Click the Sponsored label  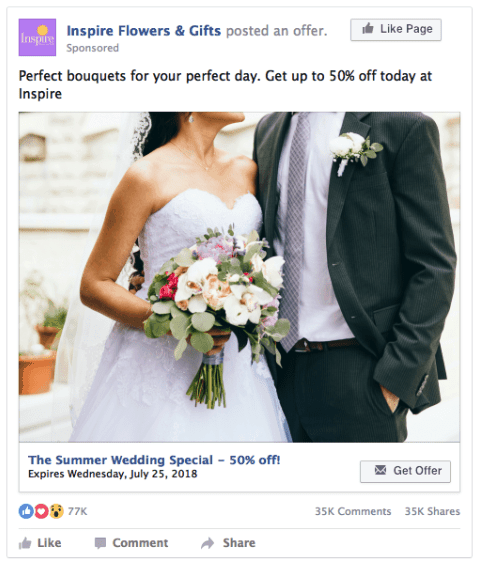coord(93,48)
